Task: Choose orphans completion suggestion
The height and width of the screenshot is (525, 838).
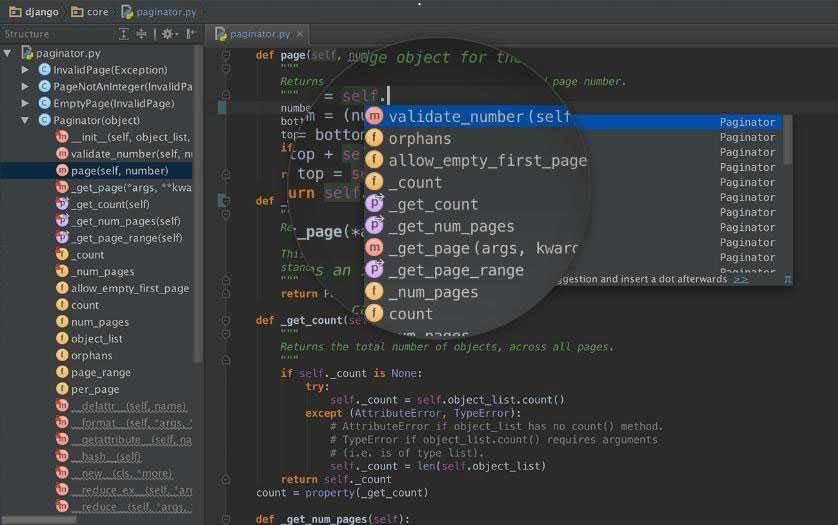Action: (x=420, y=138)
